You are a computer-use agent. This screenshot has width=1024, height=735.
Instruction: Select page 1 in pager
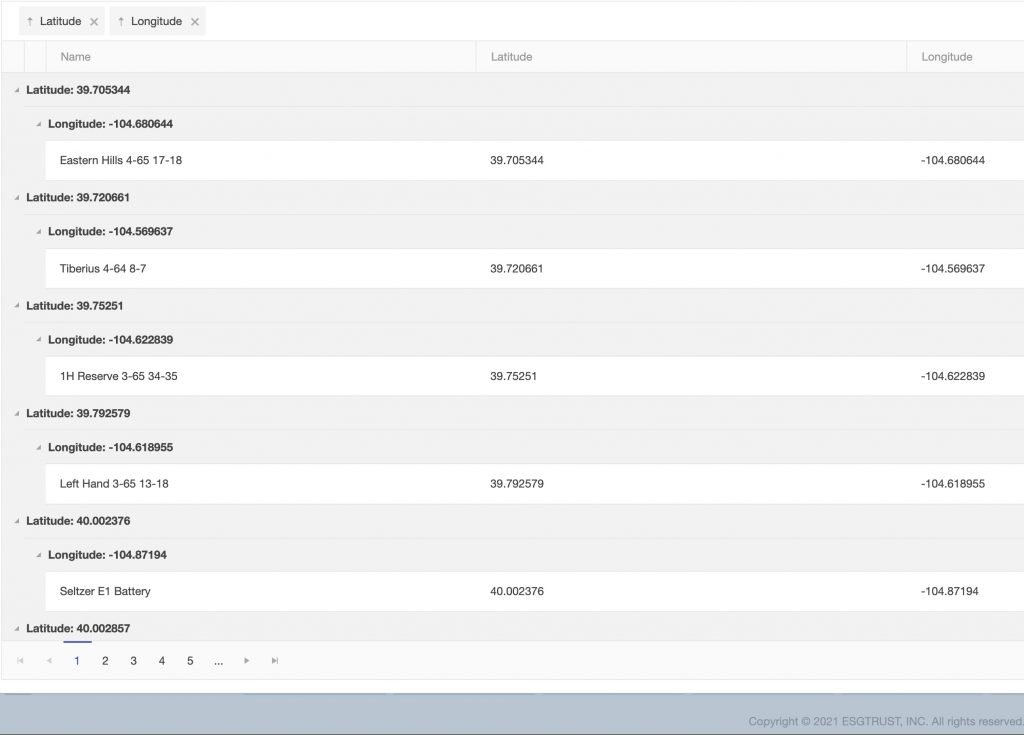pos(77,661)
